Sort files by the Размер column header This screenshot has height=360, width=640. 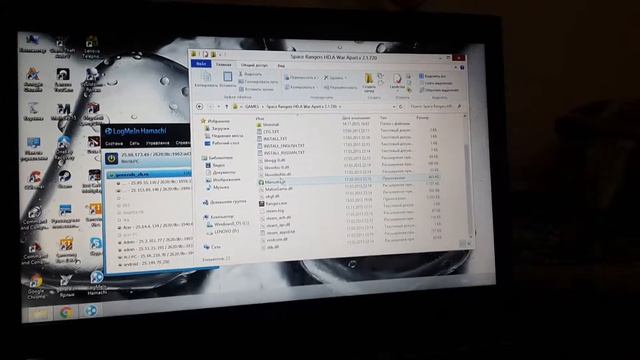click(x=422, y=118)
